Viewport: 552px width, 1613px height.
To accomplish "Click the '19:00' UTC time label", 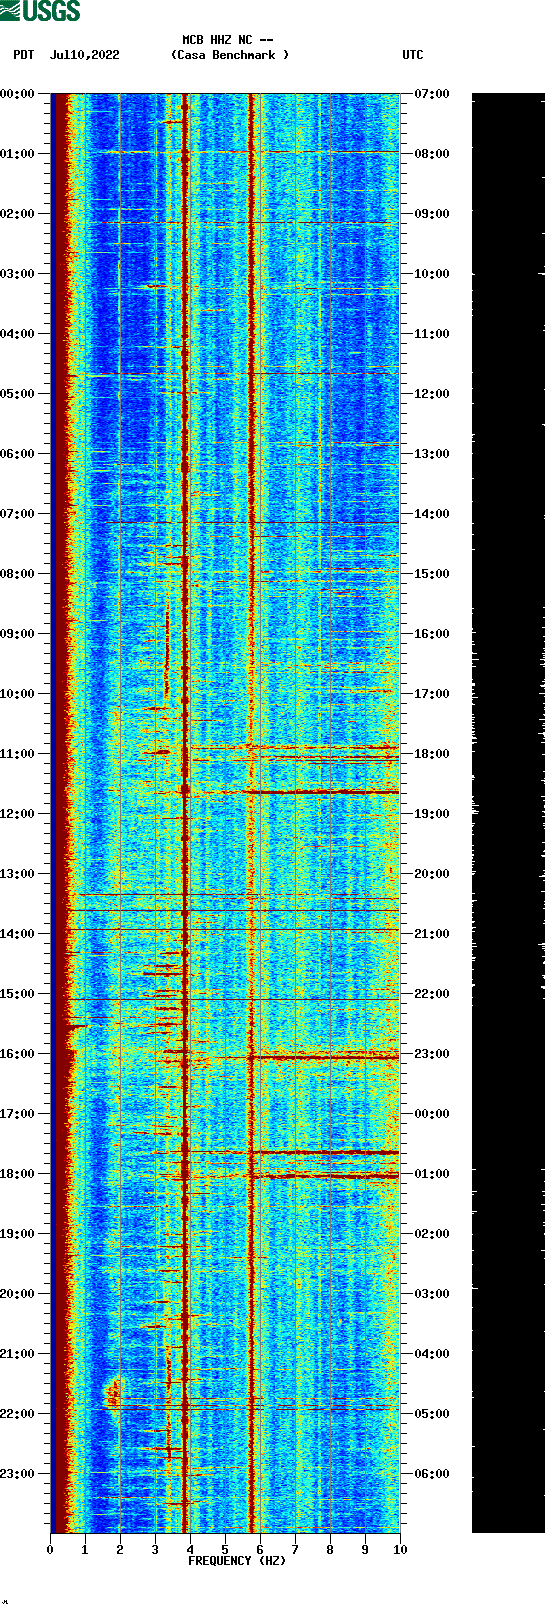I will (x=432, y=814).
